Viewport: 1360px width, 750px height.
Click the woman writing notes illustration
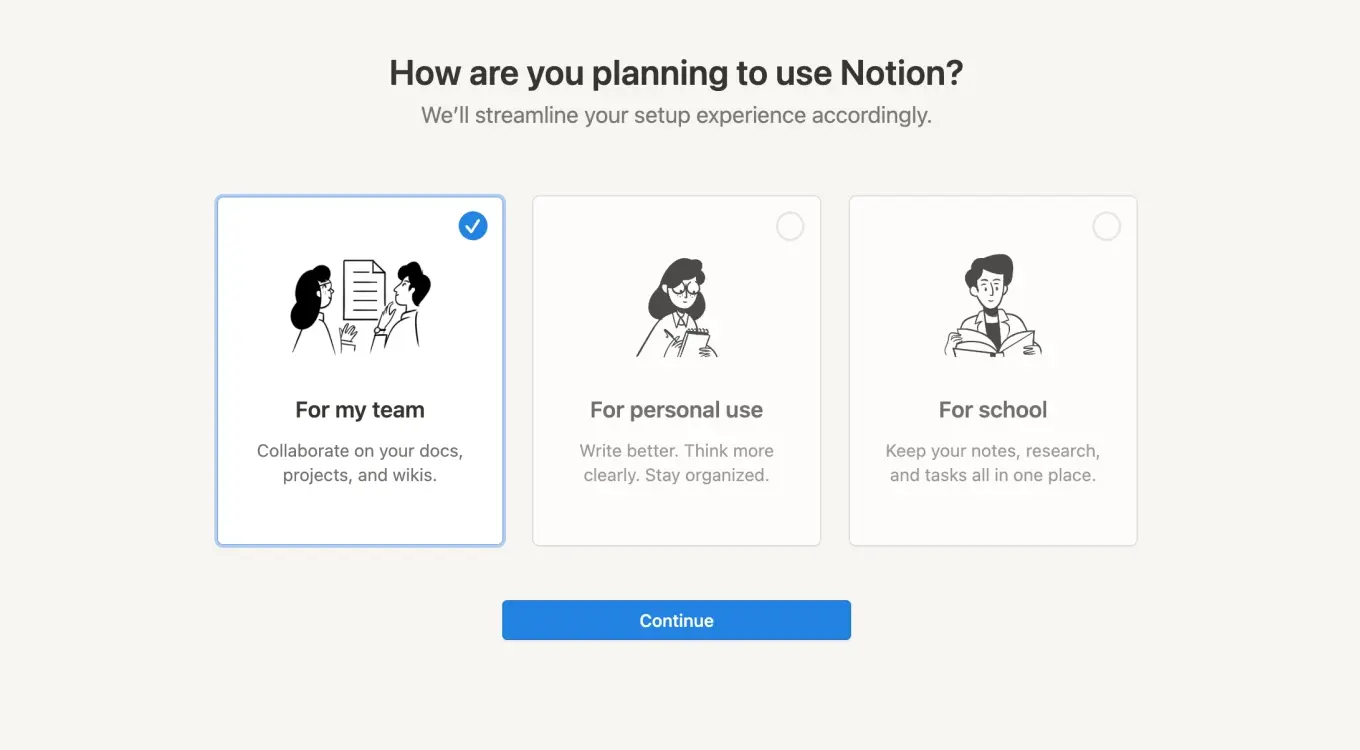point(677,308)
